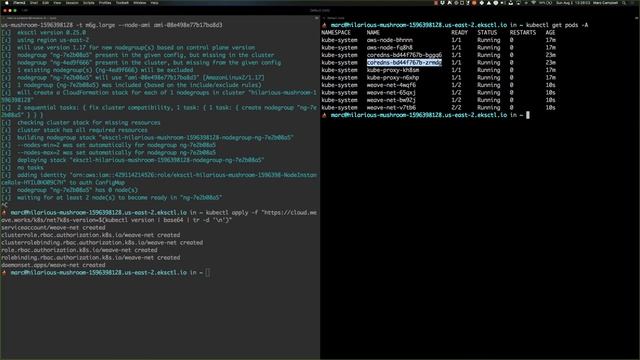The height and width of the screenshot is (360, 640).
Task: Open the iTerm2 application menu
Action: [19, 2]
